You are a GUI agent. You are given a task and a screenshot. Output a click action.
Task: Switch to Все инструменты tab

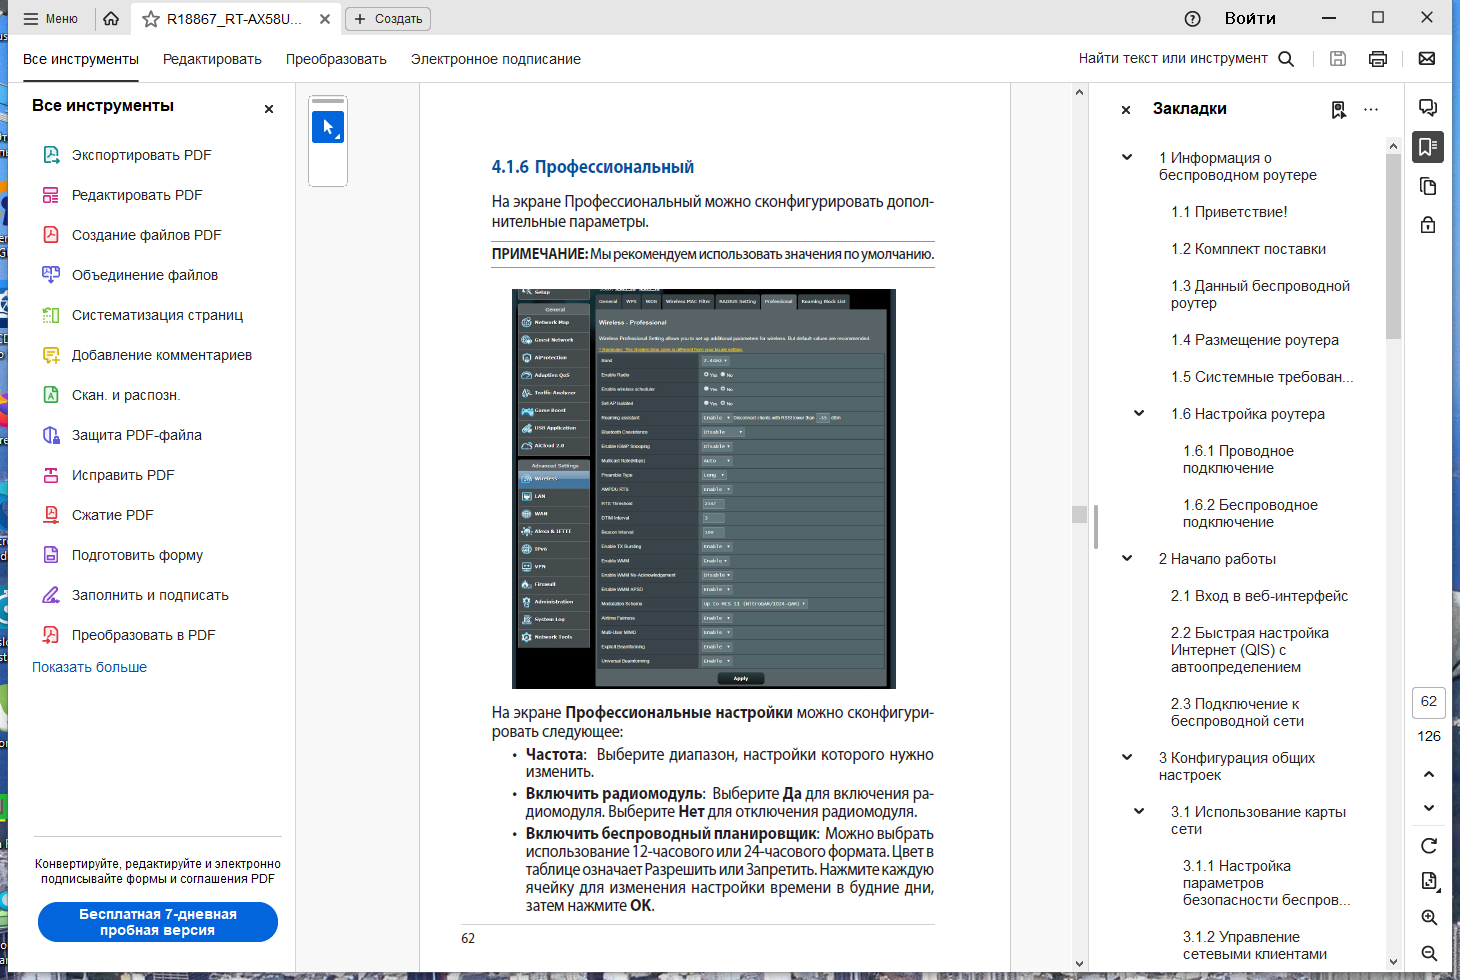81,59
